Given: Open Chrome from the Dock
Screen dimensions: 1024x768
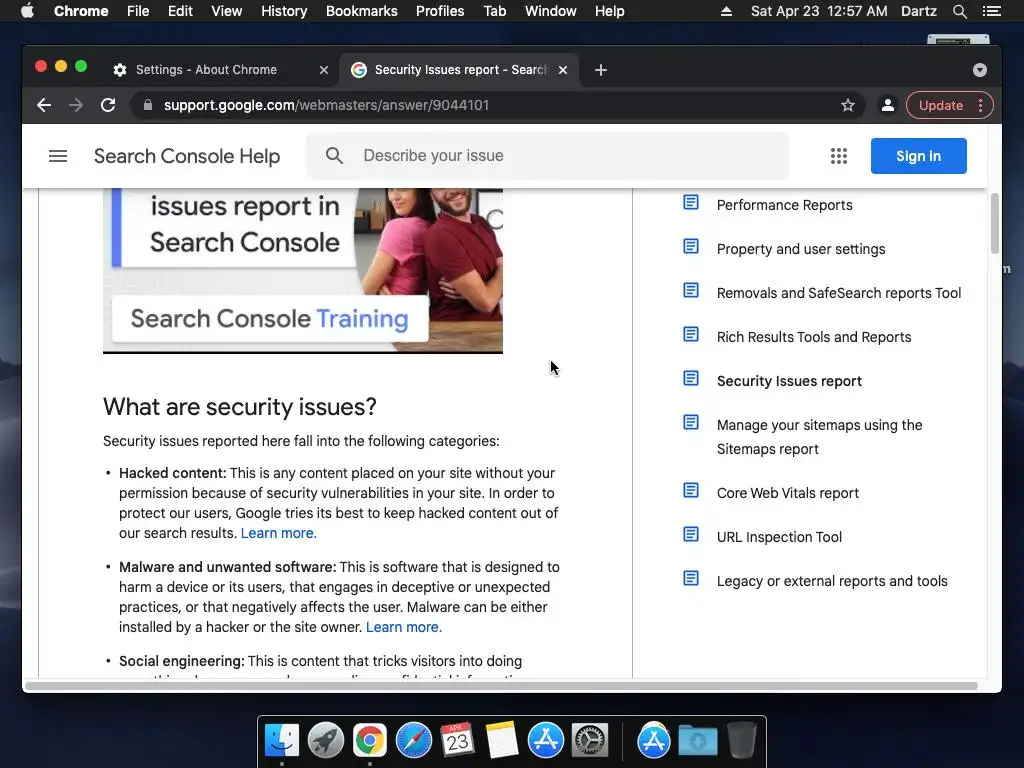Looking at the screenshot, I should point(370,741).
